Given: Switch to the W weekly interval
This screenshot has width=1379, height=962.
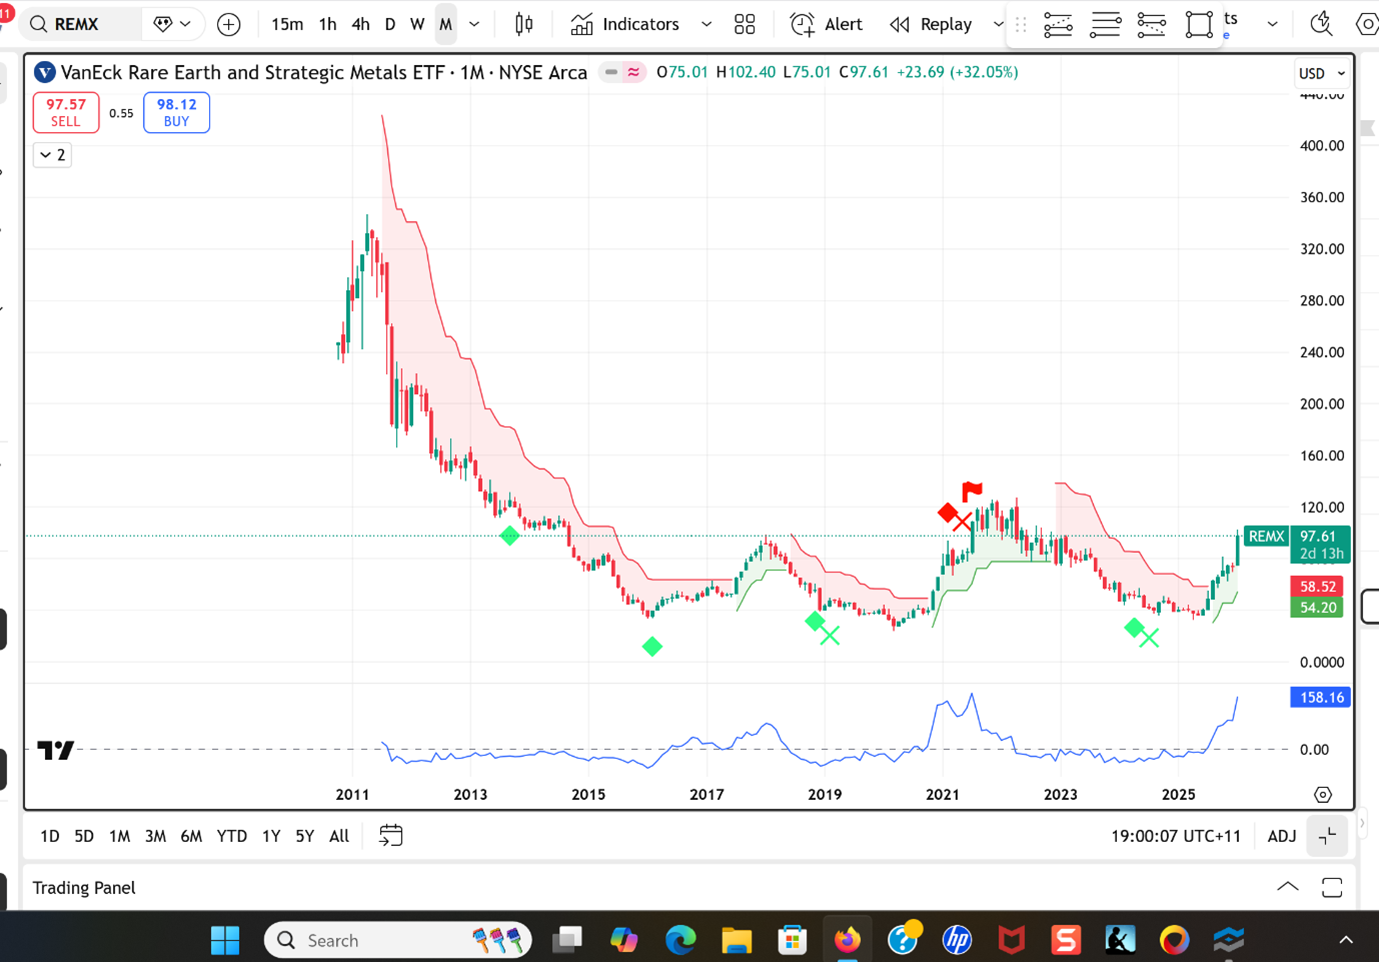Looking at the screenshot, I should 417,24.
